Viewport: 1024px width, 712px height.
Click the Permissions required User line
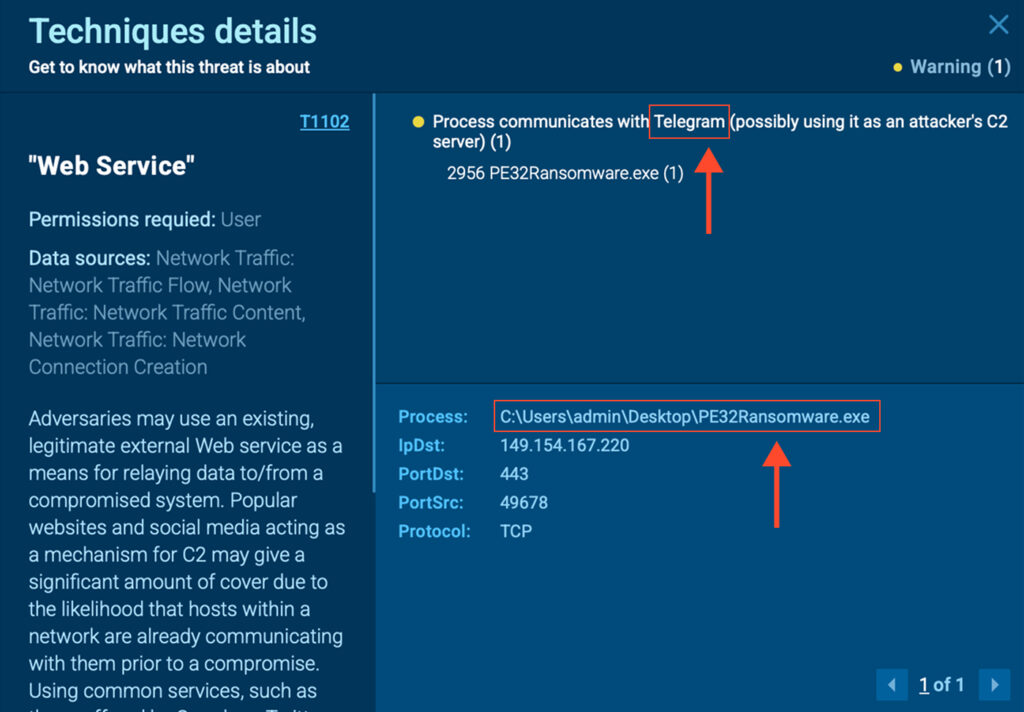pyautogui.click(x=145, y=219)
